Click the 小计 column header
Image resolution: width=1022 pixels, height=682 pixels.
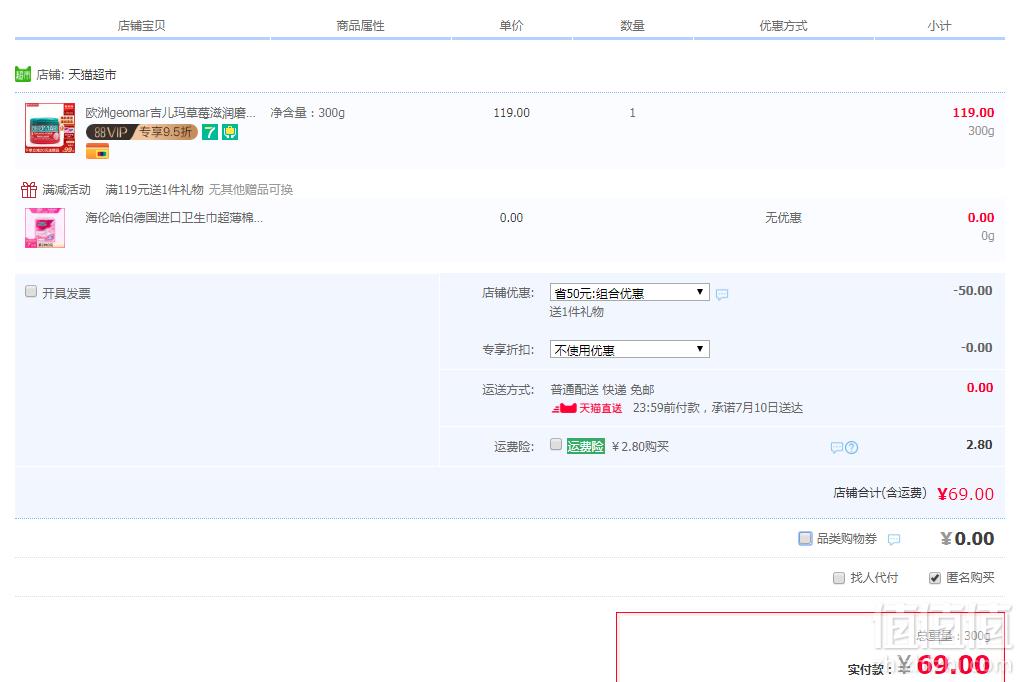(x=939, y=25)
